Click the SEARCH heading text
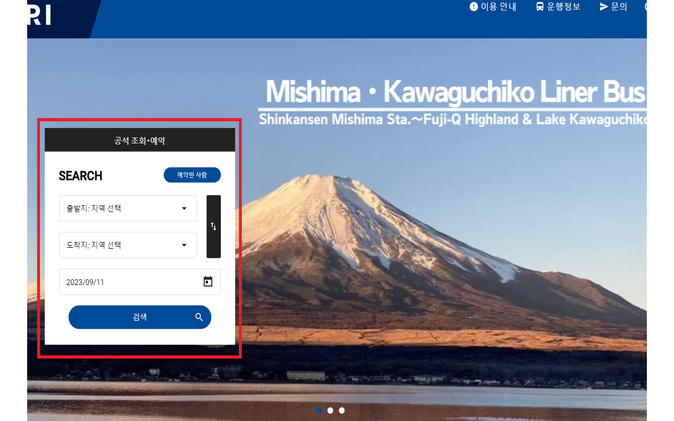The width and height of the screenshot is (674, 421). [80, 176]
